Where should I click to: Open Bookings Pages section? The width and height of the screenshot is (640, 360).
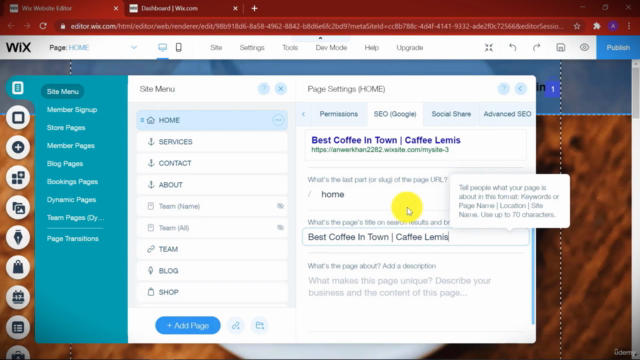click(72, 181)
